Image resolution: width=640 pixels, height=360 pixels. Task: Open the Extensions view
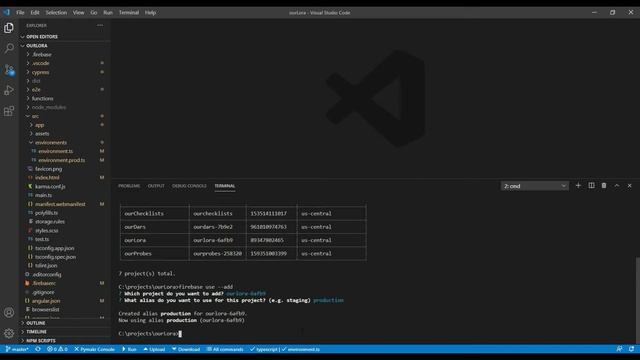coord(9,111)
